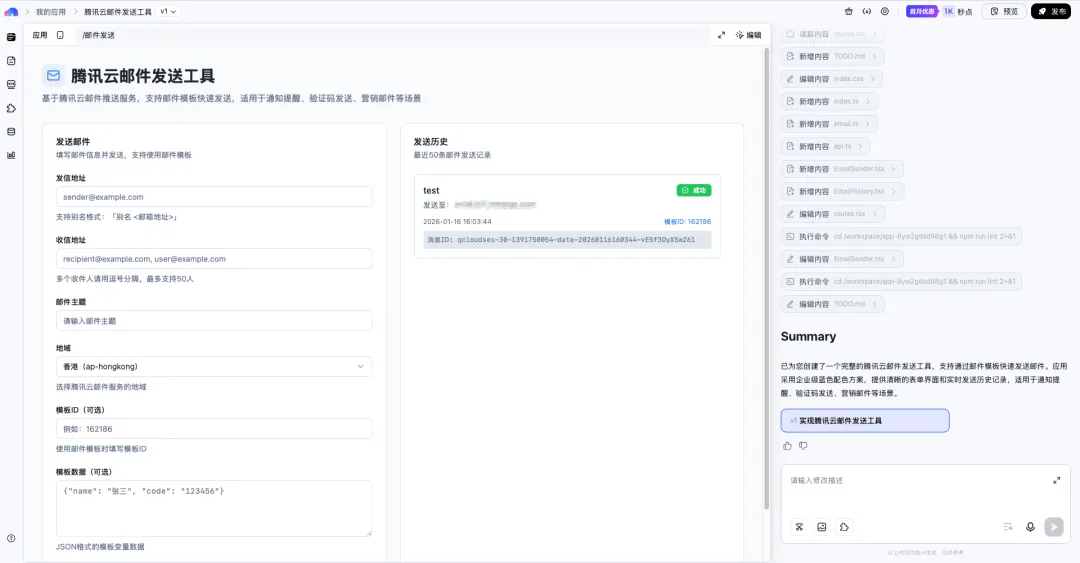Start voice input with the microphone icon
Image resolution: width=1080 pixels, height=563 pixels.
pyautogui.click(x=1030, y=527)
